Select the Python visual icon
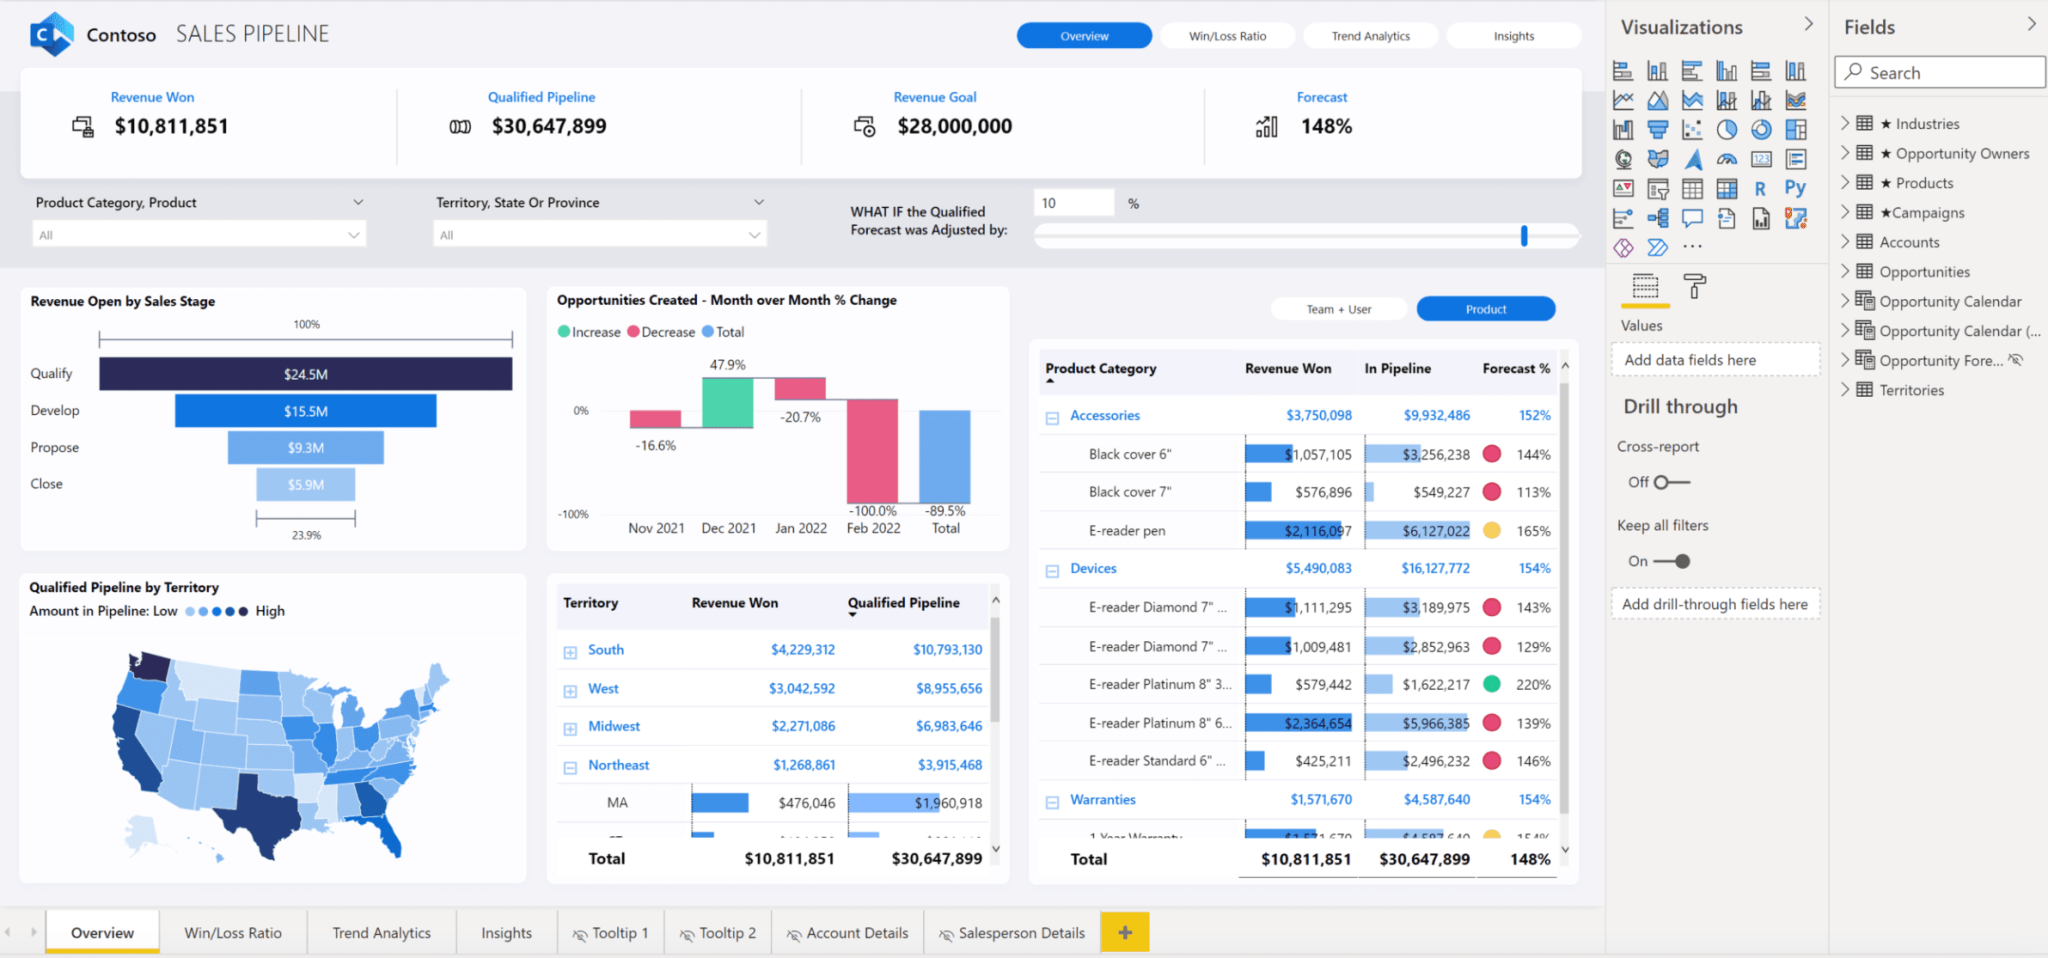Viewport: 2048px width, 958px height. point(1796,188)
